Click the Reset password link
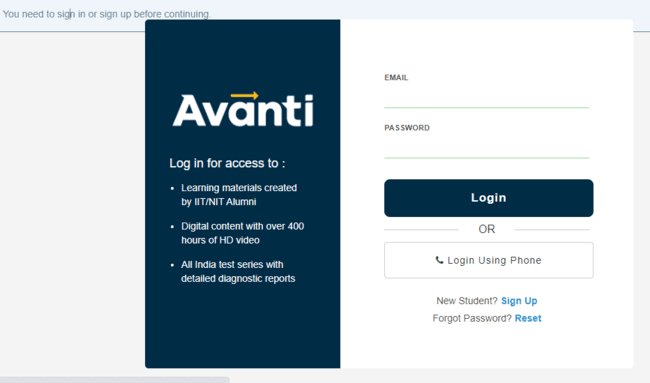650x383 pixels. [x=528, y=318]
